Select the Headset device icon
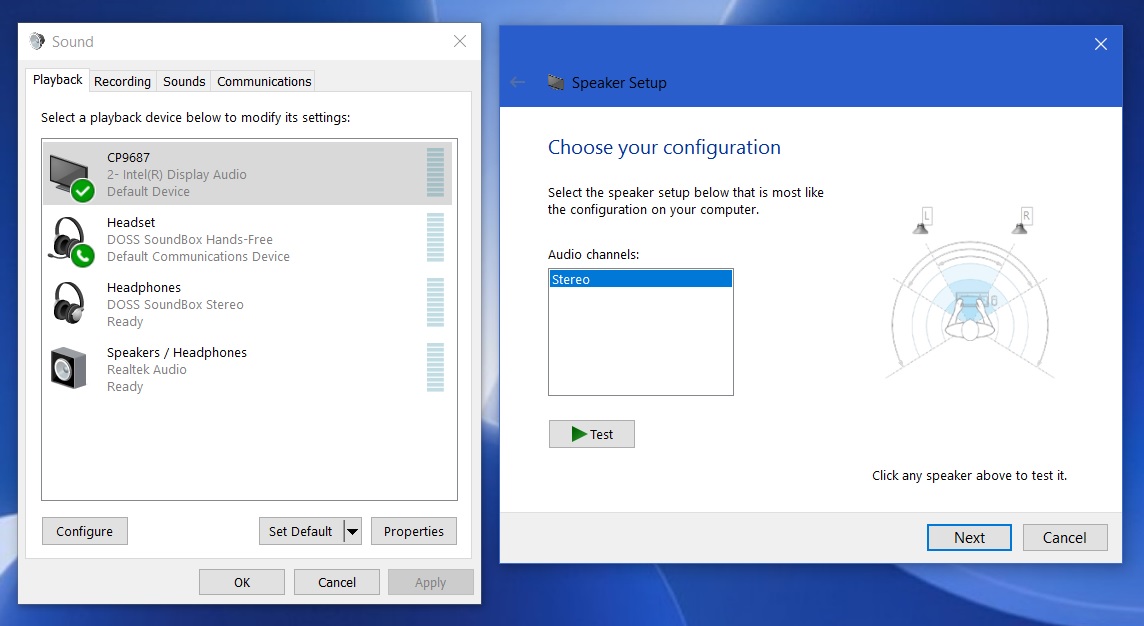Image resolution: width=1144 pixels, height=626 pixels. pyautogui.click(x=70, y=241)
